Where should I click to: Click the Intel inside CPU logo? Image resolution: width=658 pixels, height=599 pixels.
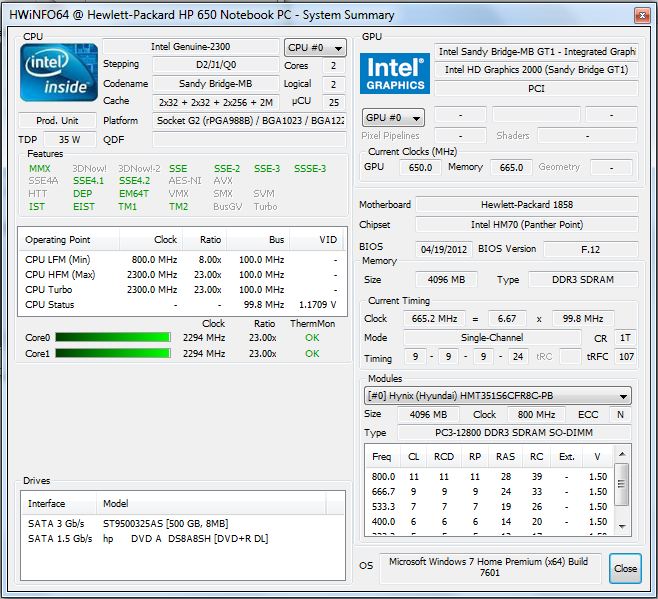[x=59, y=72]
